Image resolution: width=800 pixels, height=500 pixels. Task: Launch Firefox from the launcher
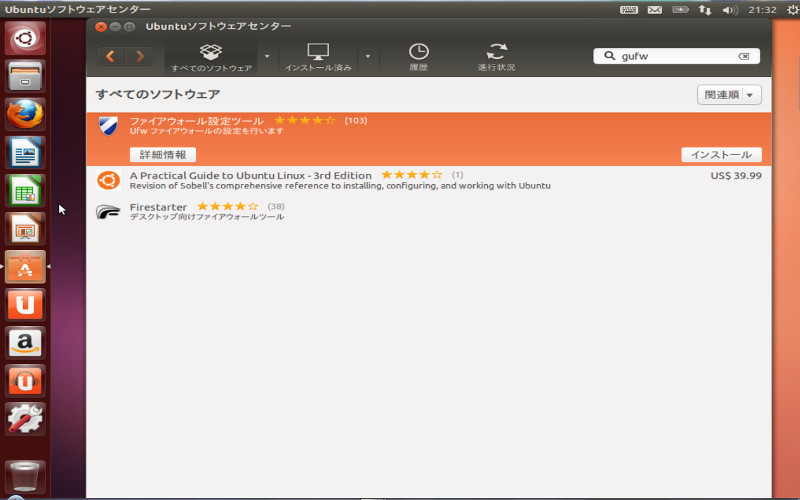(25, 114)
